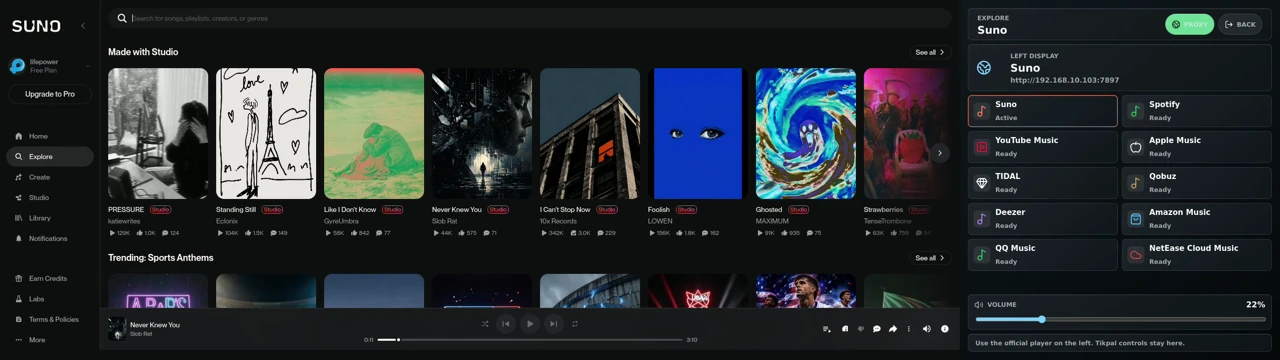The height and width of the screenshot is (360, 1280).
Task: Select TIDAL in the service list
Action: pos(1043,183)
